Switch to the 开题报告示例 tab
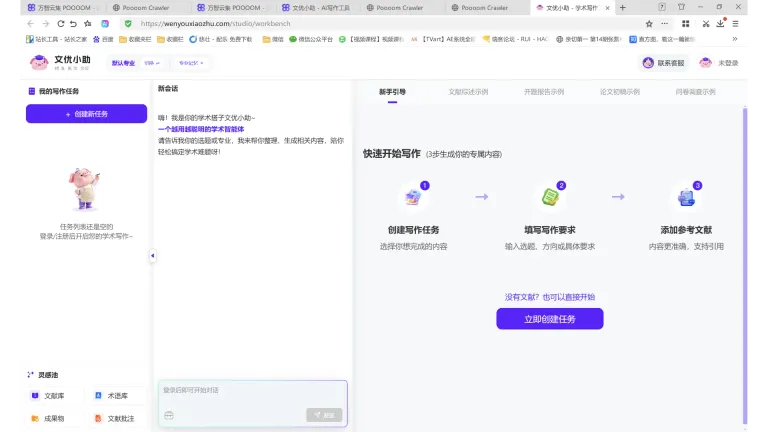 pyautogui.click(x=544, y=92)
